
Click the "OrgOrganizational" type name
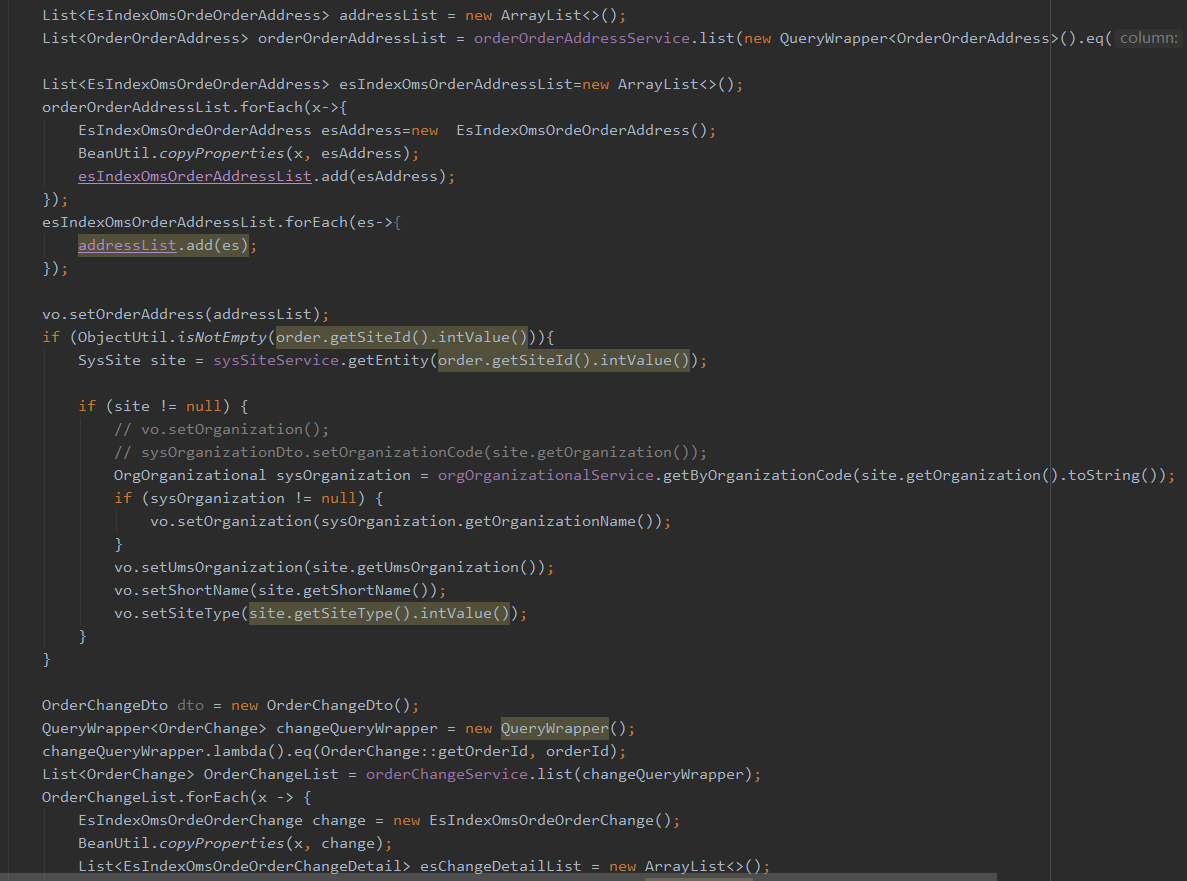pyautogui.click(x=190, y=475)
